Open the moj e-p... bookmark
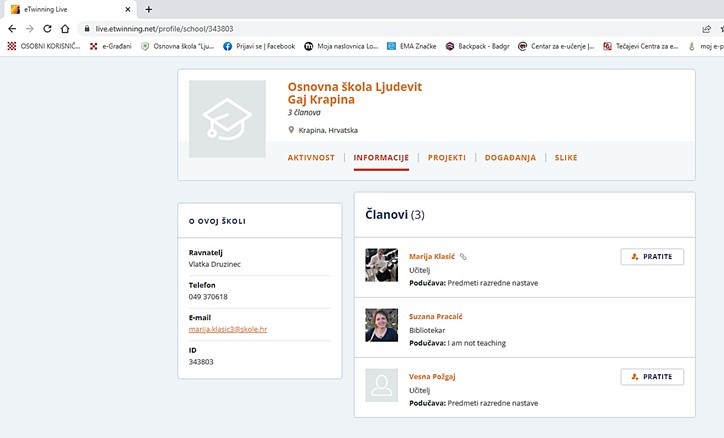724x438 pixels. pos(706,46)
